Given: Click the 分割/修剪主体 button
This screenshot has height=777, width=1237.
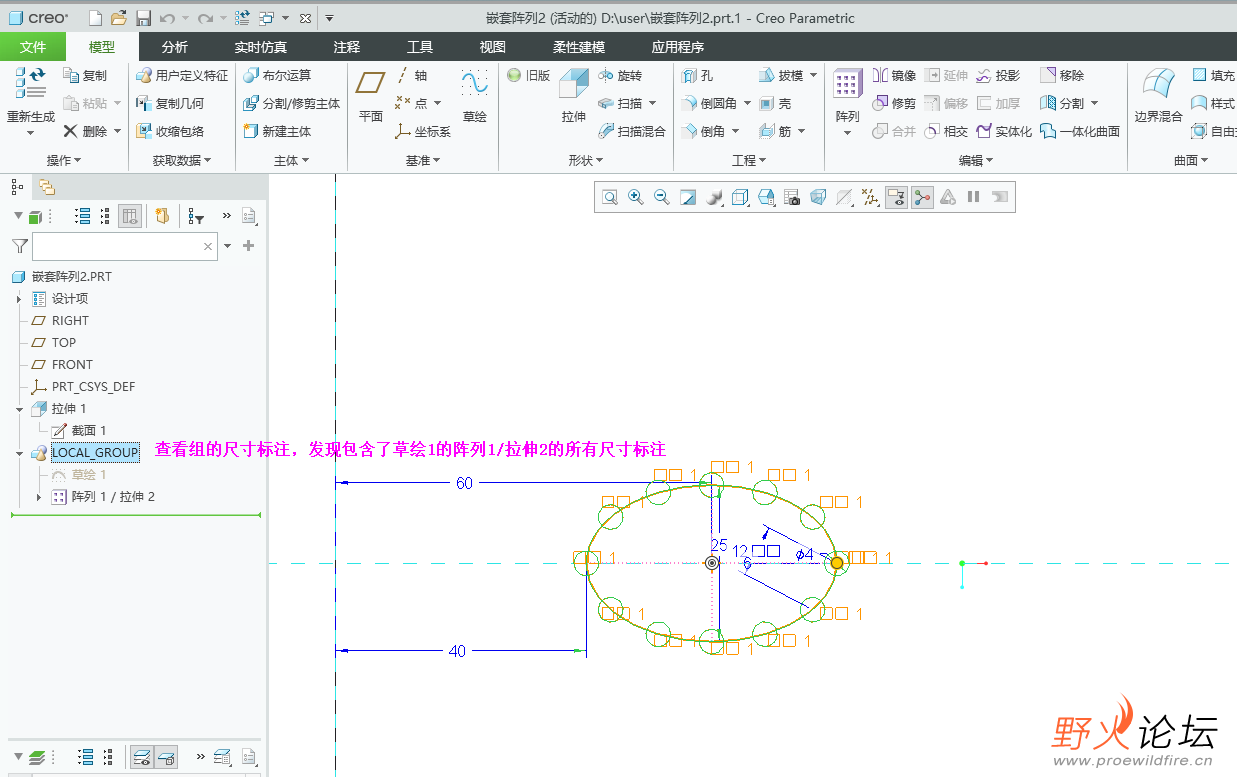Looking at the screenshot, I should tap(292, 103).
